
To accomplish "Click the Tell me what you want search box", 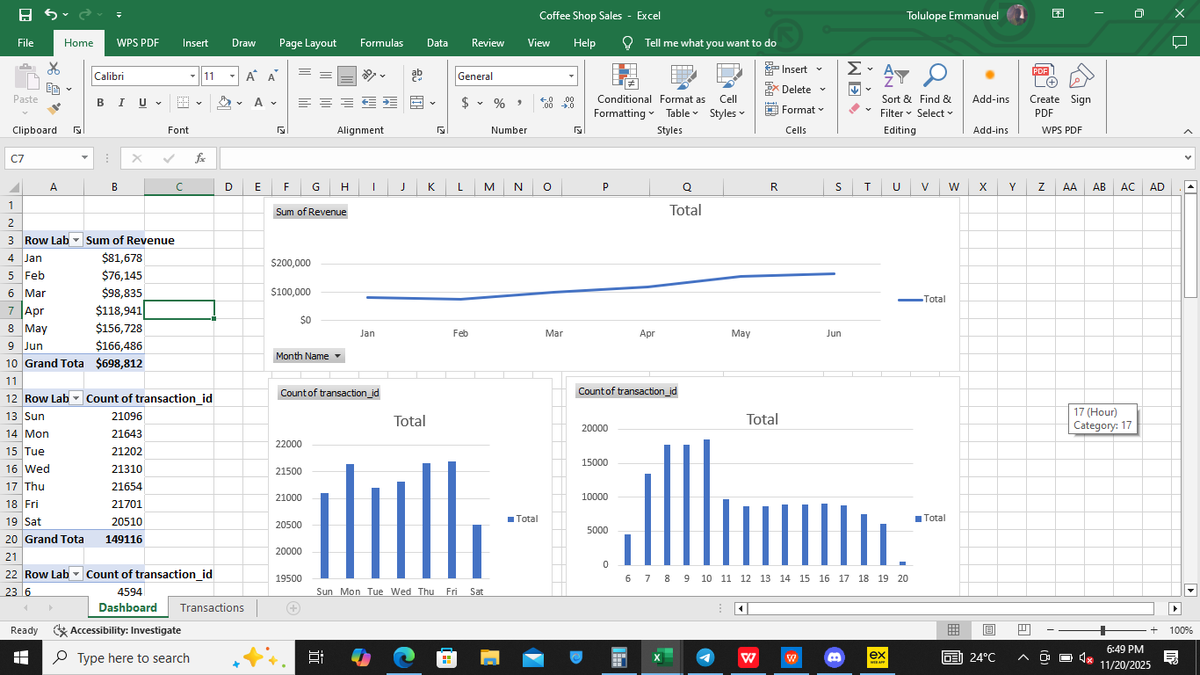I will 710,43.
